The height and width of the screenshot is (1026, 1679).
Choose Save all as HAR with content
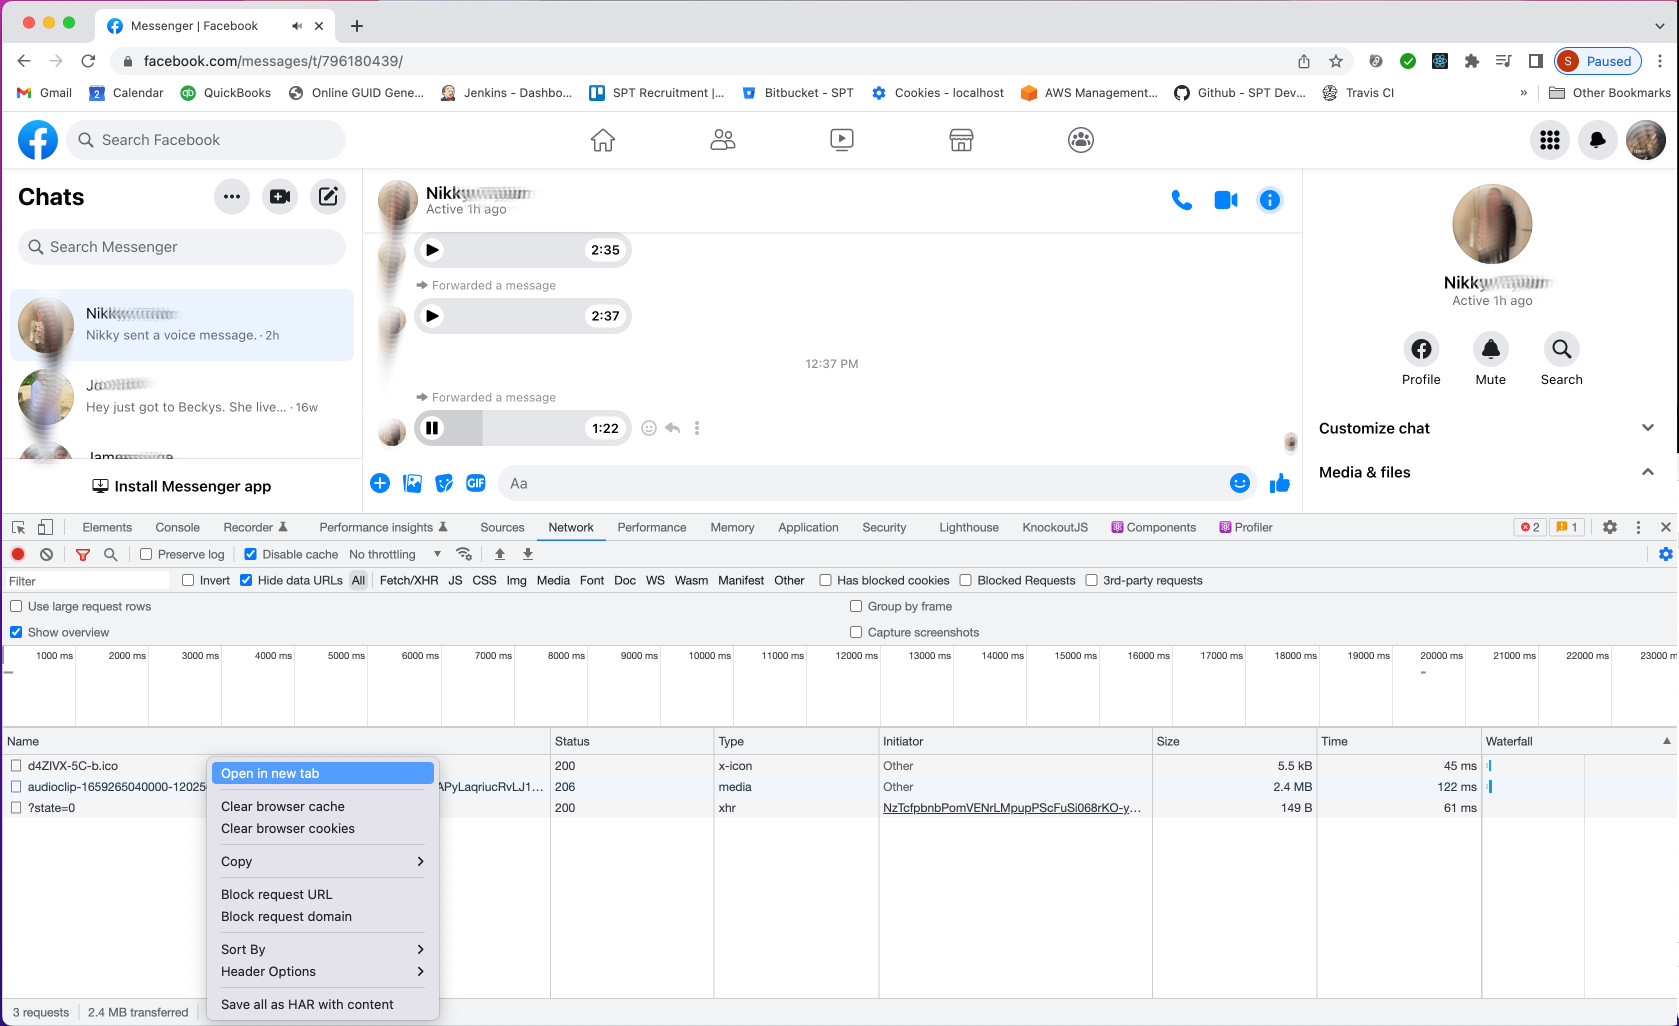click(x=322, y=1004)
